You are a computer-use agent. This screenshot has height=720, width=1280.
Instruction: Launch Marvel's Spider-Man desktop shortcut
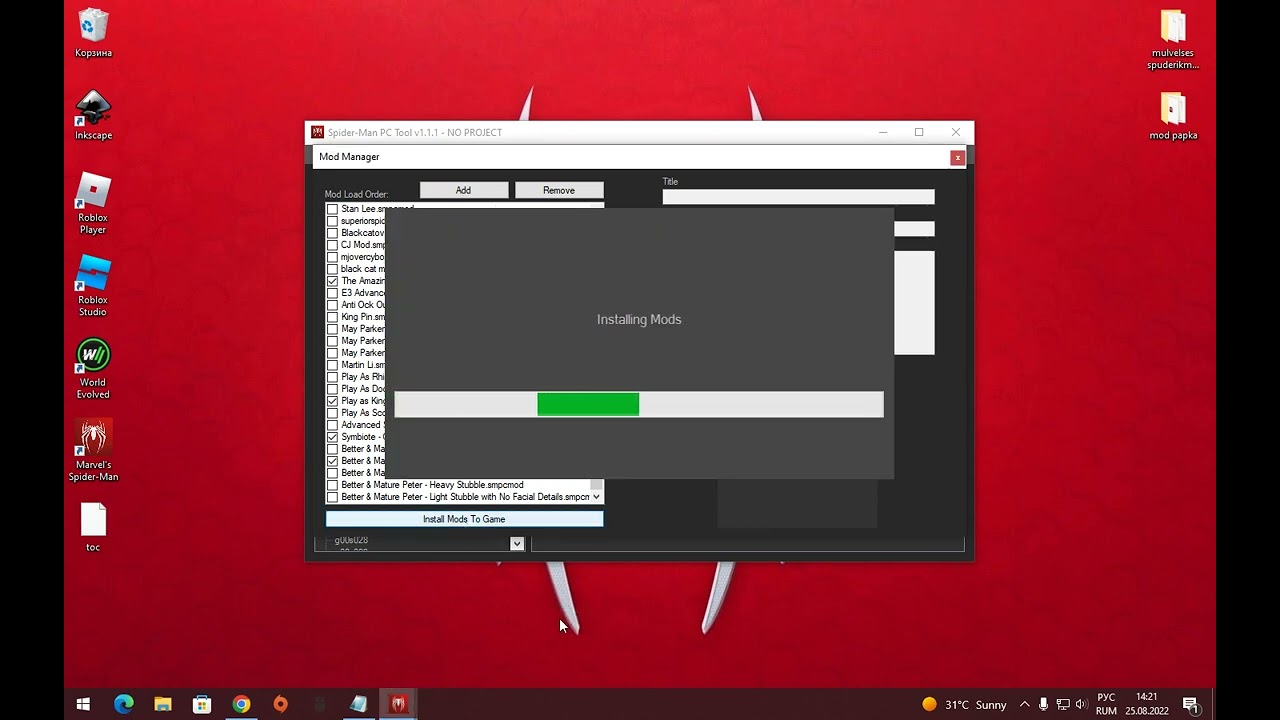93,450
